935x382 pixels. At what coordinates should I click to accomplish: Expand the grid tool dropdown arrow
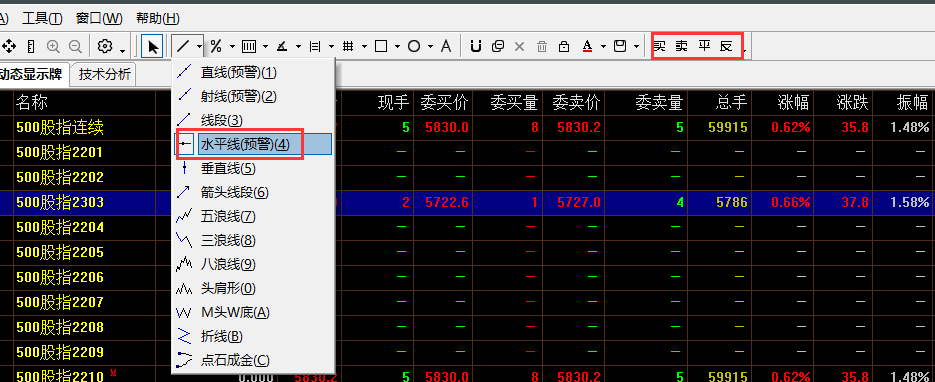(364, 46)
